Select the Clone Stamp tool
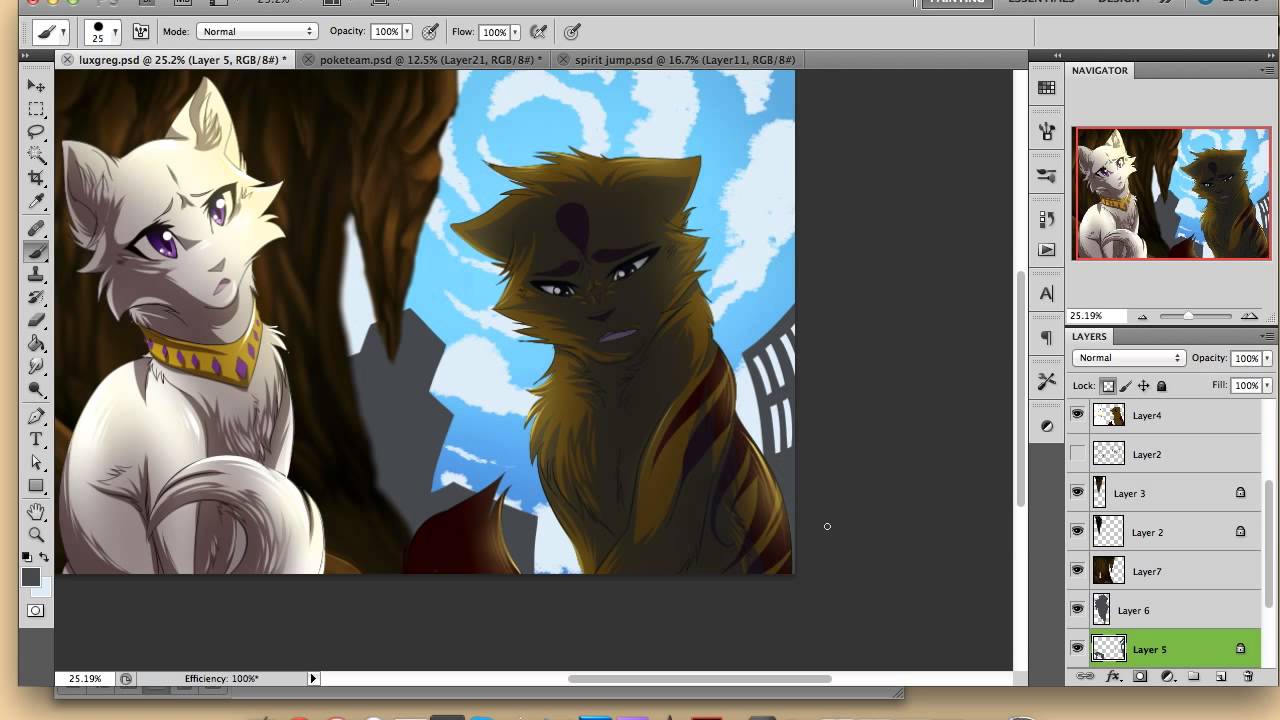Screen dimensions: 1280x720 (36, 275)
